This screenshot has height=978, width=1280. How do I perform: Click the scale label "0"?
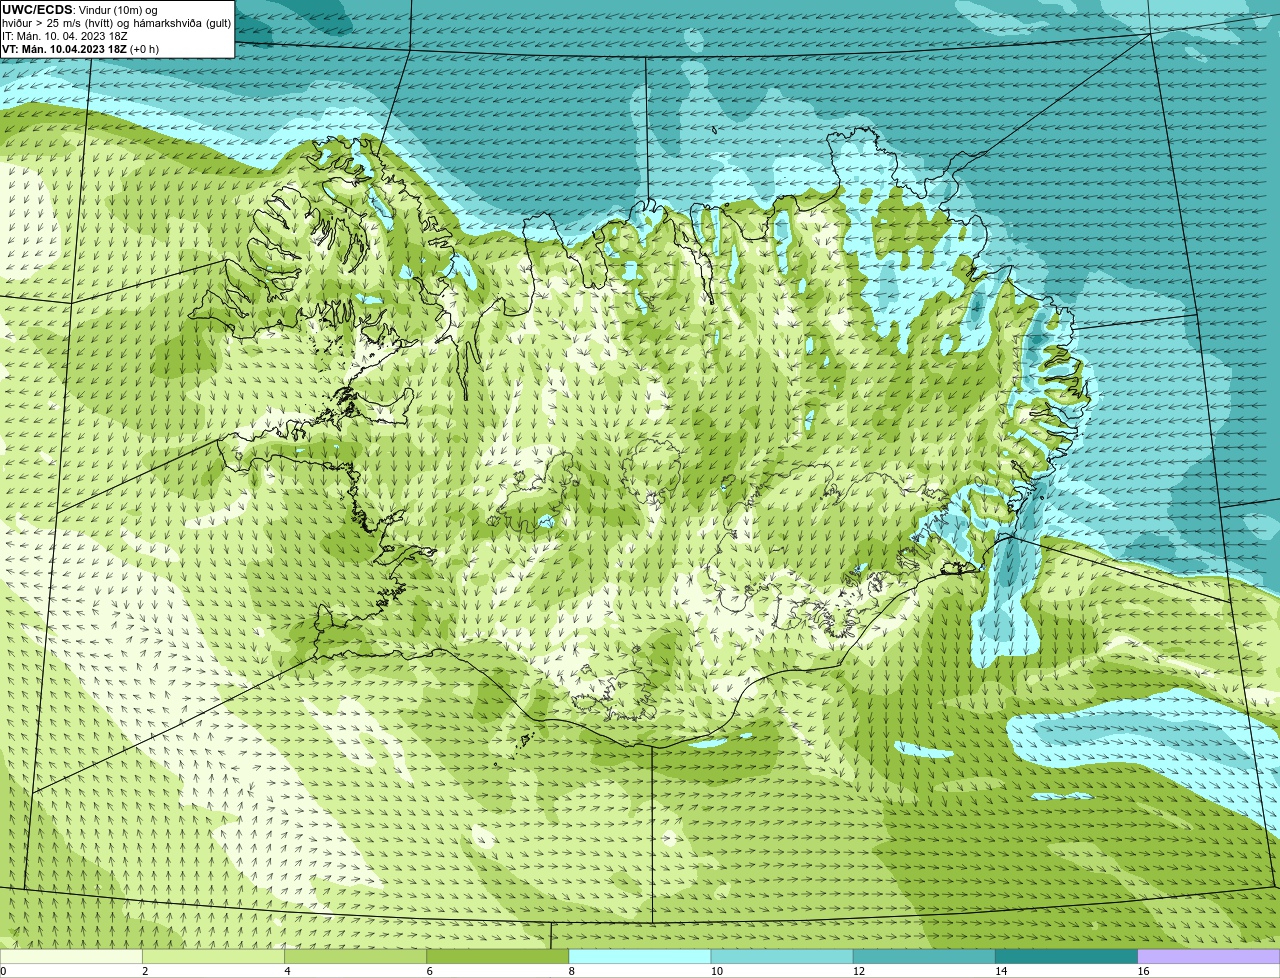(x=4, y=971)
